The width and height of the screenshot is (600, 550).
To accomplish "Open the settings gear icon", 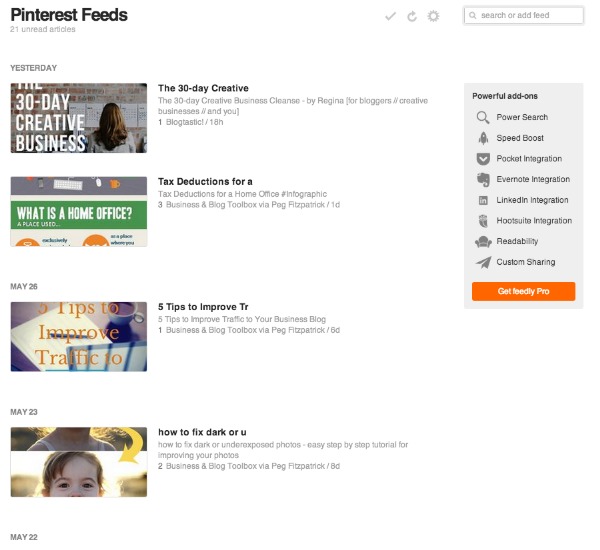I will coord(433,16).
